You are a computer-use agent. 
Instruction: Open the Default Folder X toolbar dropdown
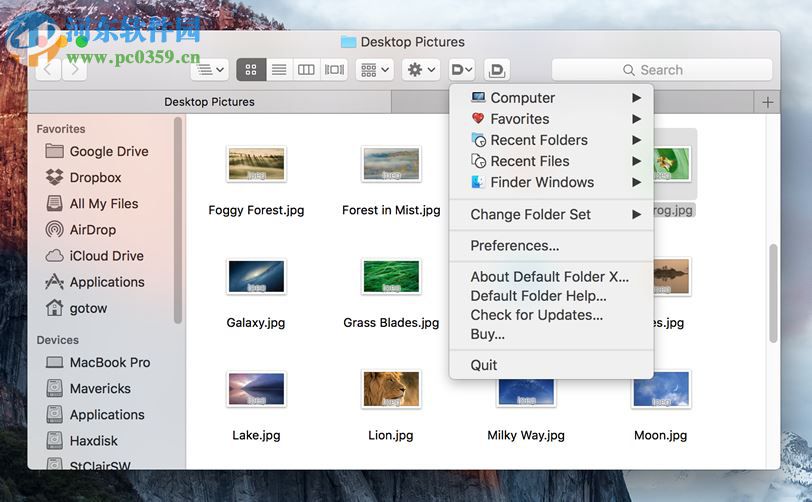coord(462,69)
